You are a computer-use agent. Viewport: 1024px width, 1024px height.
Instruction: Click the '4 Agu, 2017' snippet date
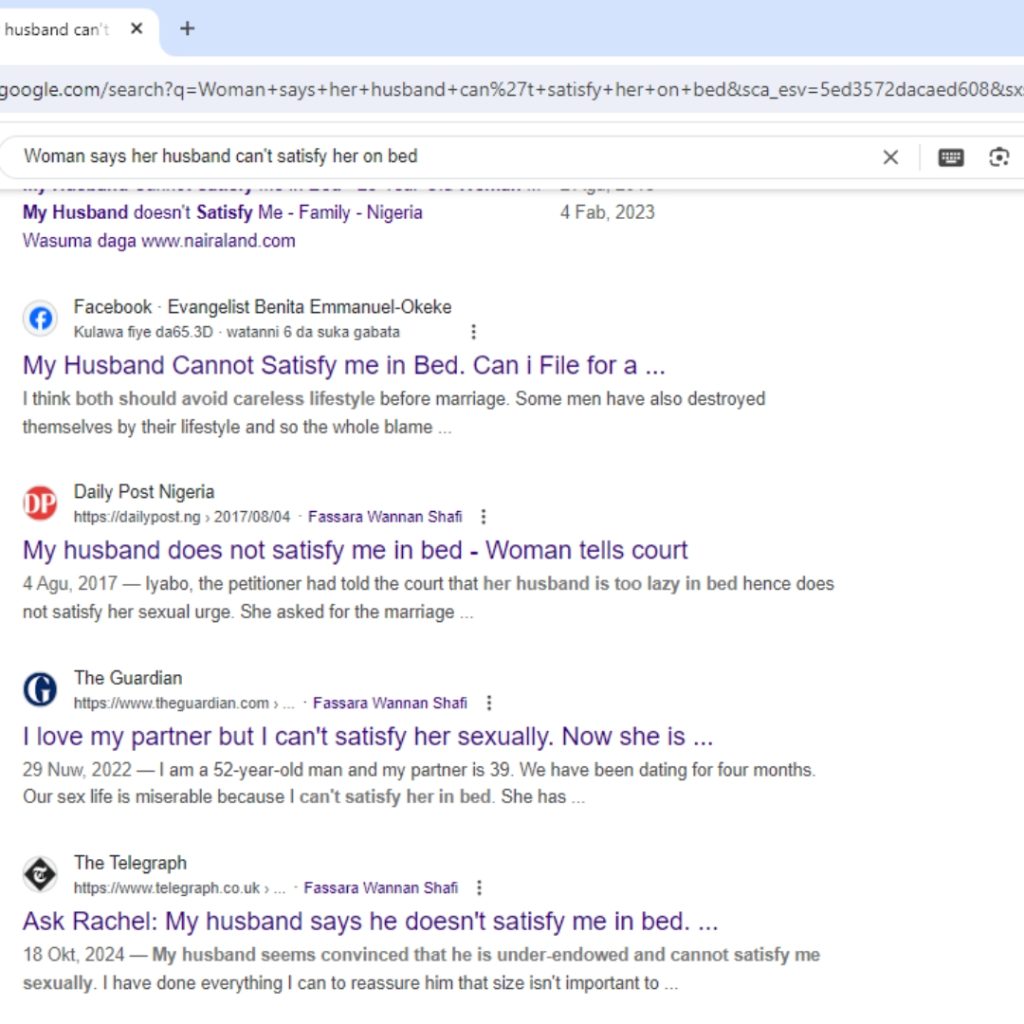coord(70,583)
